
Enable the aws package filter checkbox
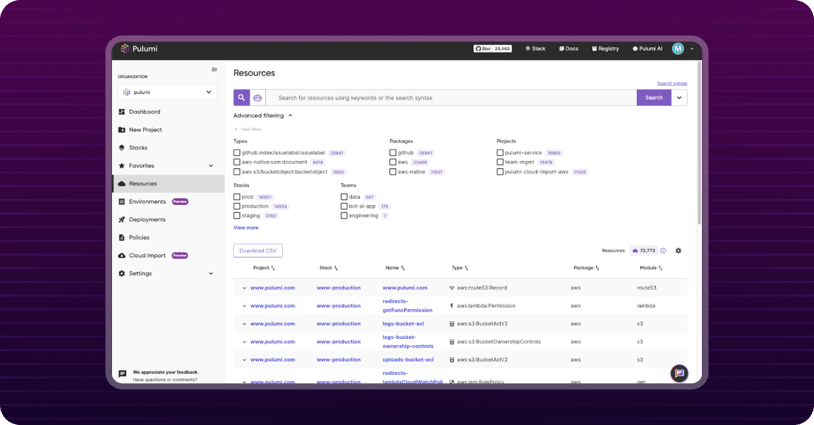[393, 162]
